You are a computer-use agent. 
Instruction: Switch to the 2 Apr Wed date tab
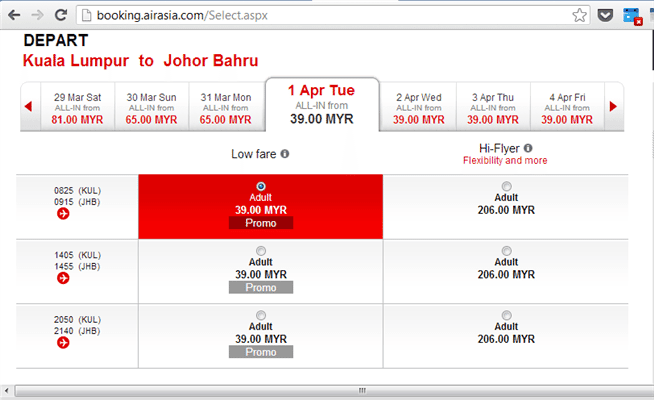click(418, 108)
